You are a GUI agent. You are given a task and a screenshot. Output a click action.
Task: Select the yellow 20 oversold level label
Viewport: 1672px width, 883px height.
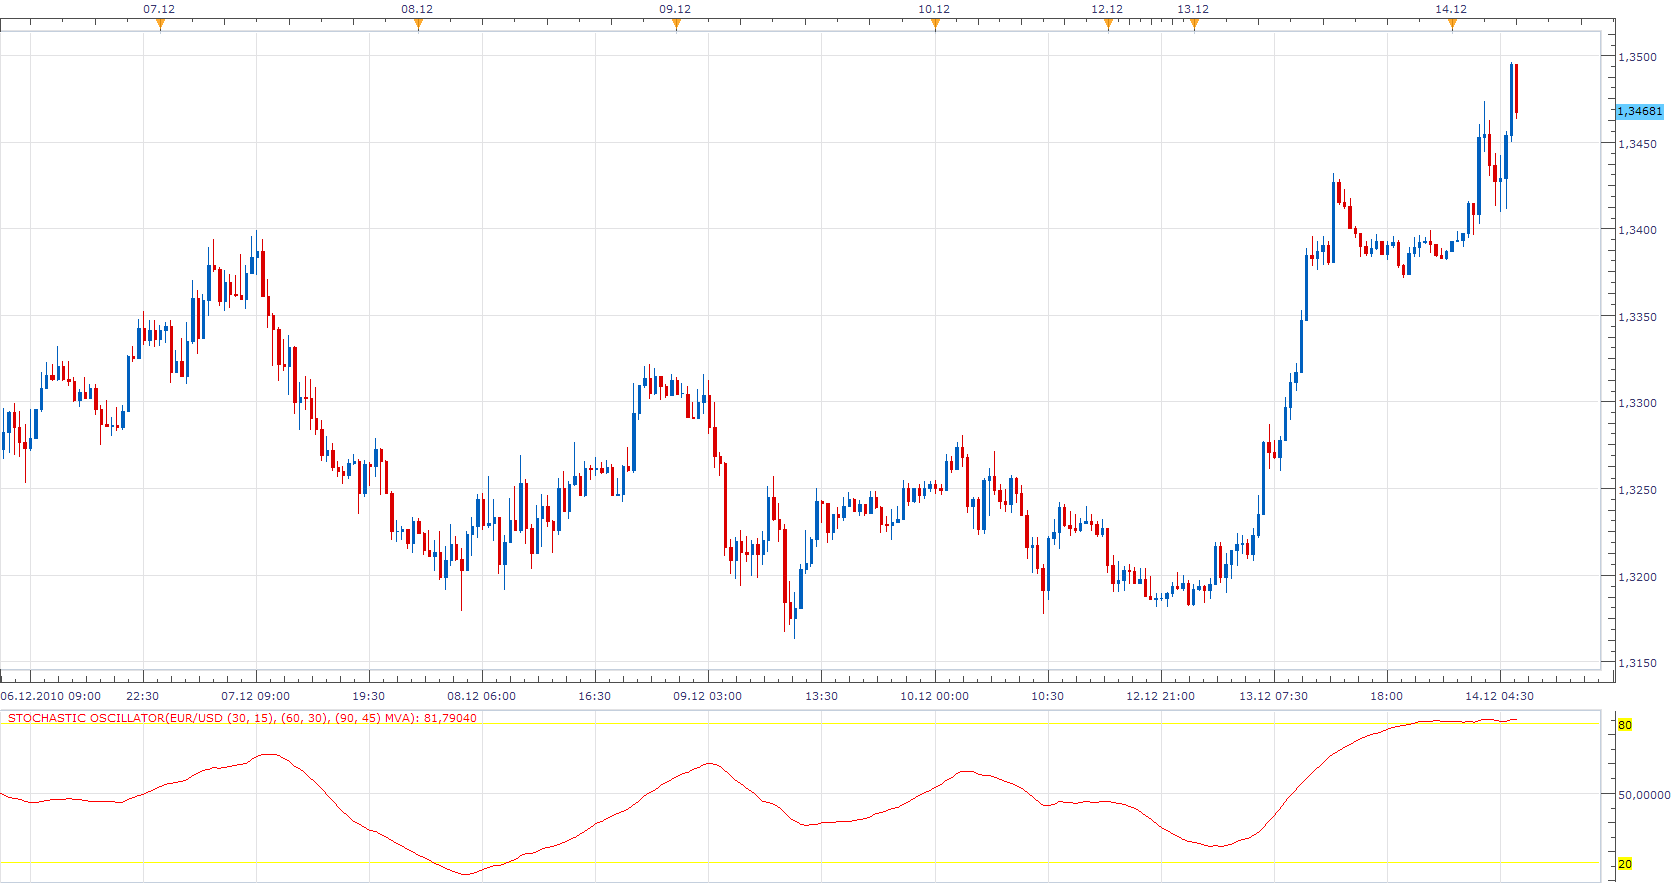point(1625,864)
